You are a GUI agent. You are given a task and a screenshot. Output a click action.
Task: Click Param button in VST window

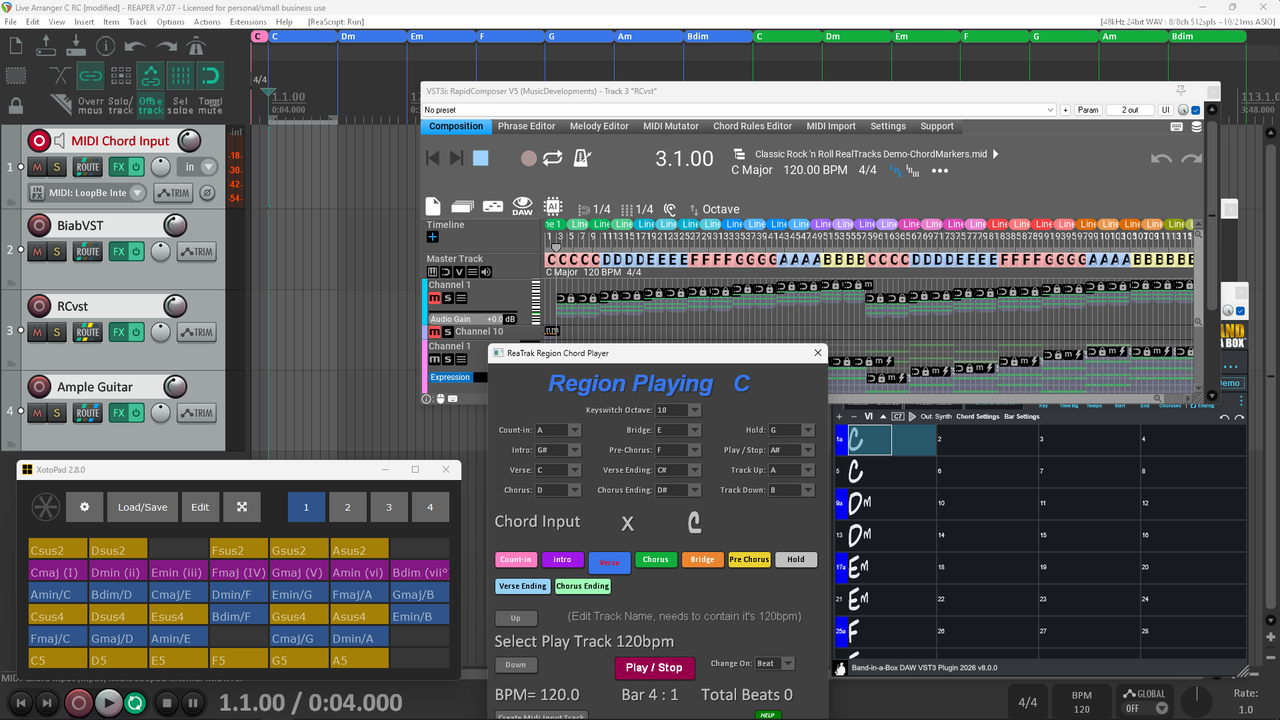(x=1088, y=110)
